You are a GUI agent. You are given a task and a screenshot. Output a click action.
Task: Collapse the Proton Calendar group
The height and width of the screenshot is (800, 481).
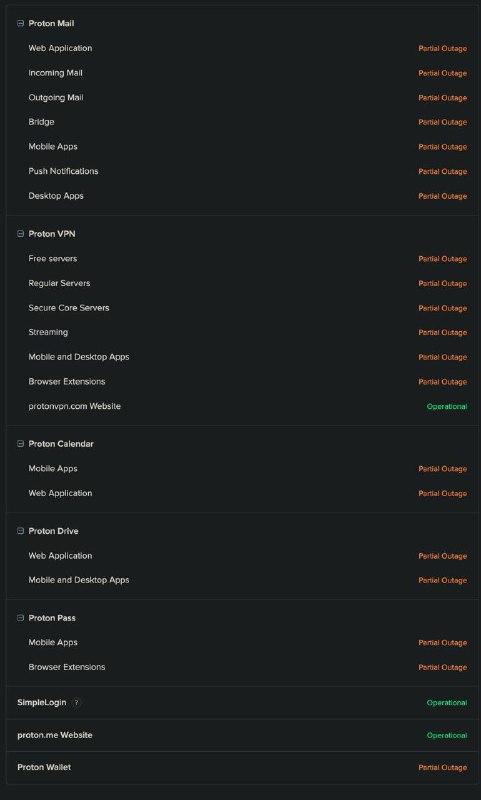(20, 444)
